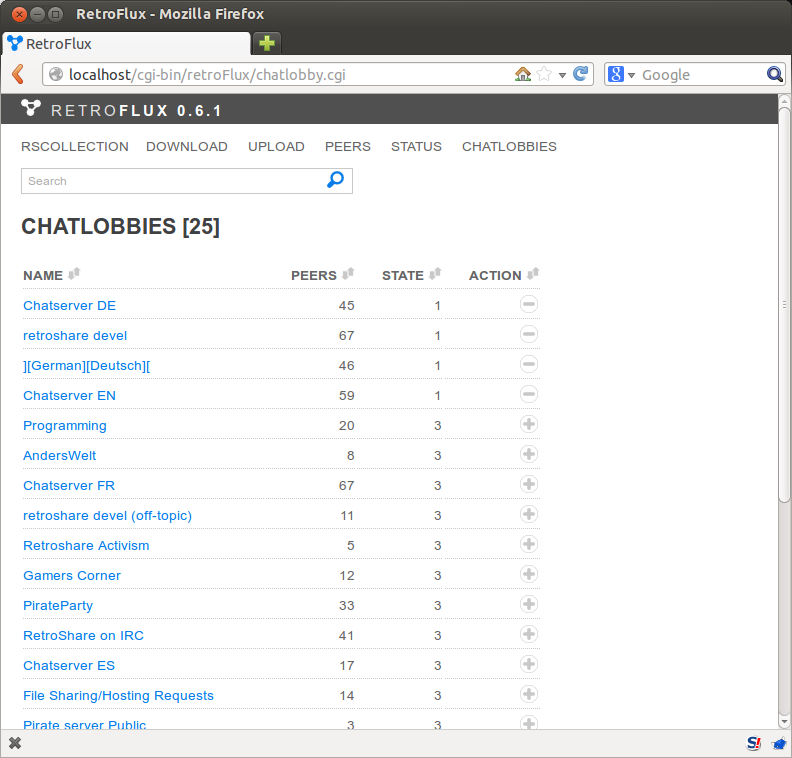Reload the page using the refresh icon
Viewport: 792px width, 758px height.
580,74
